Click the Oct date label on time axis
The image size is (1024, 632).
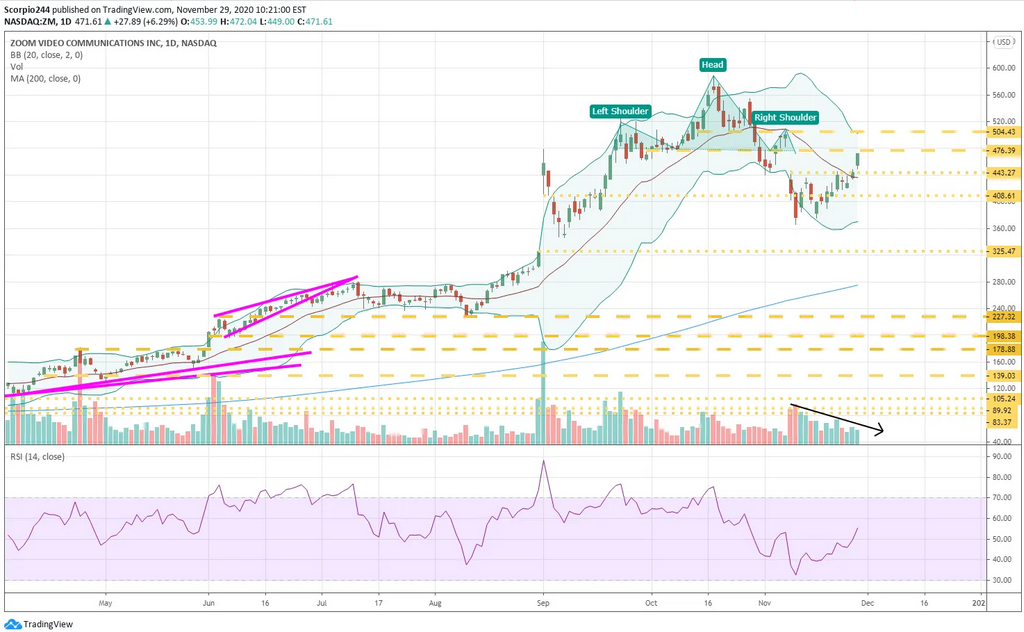(x=651, y=603)
